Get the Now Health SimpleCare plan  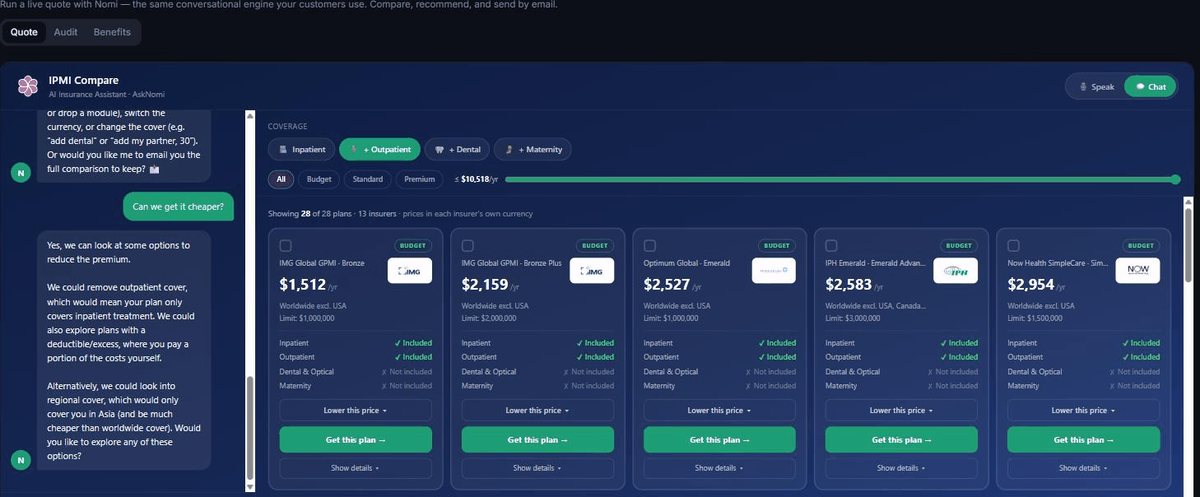tap(1084, 439)
